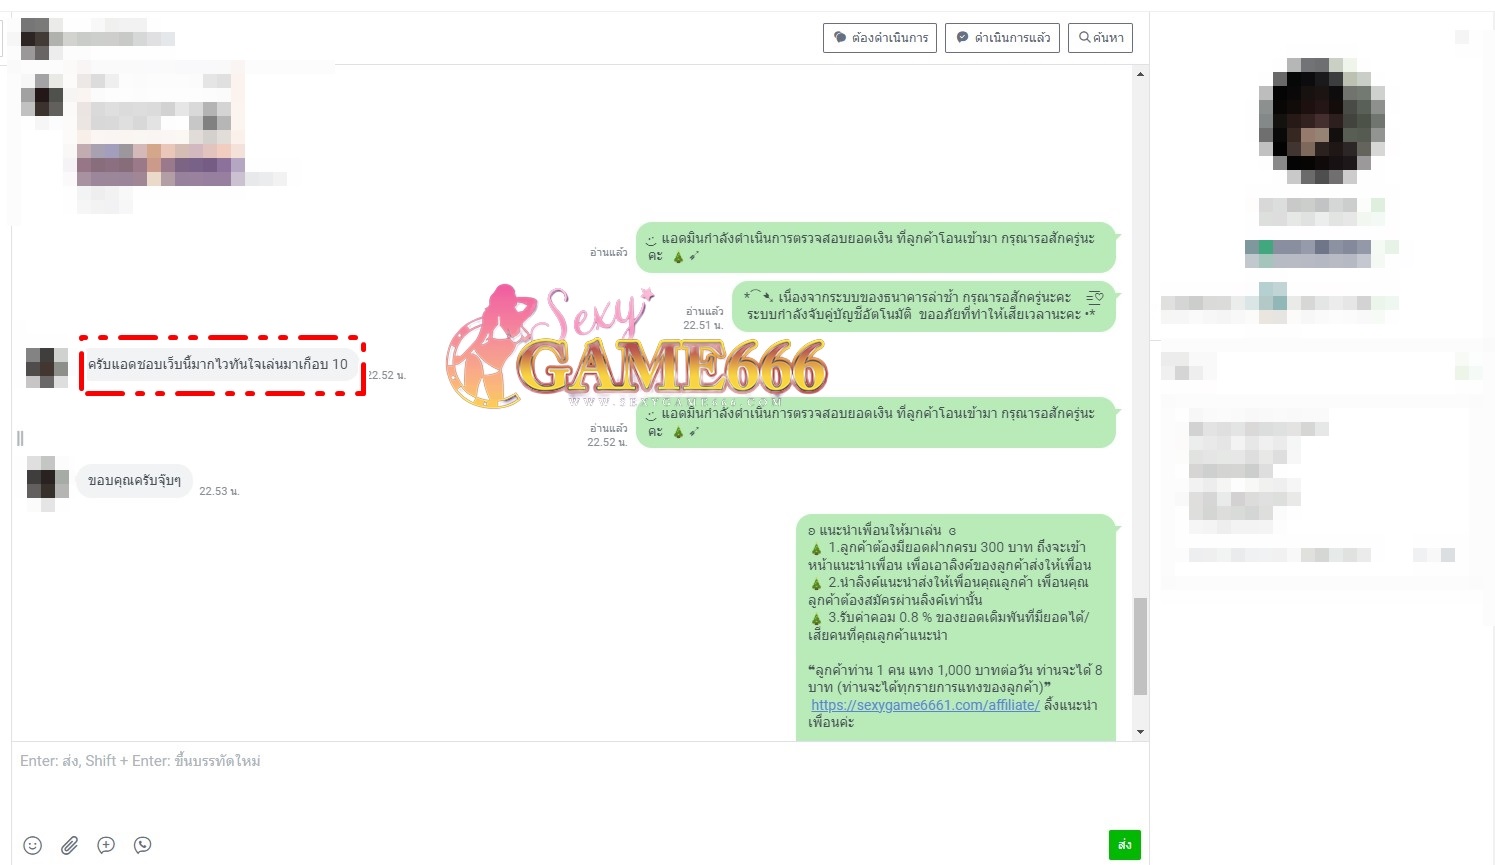Click the chat header avatar at top left
Screen dimensions: 1495x865
point(35,38)
